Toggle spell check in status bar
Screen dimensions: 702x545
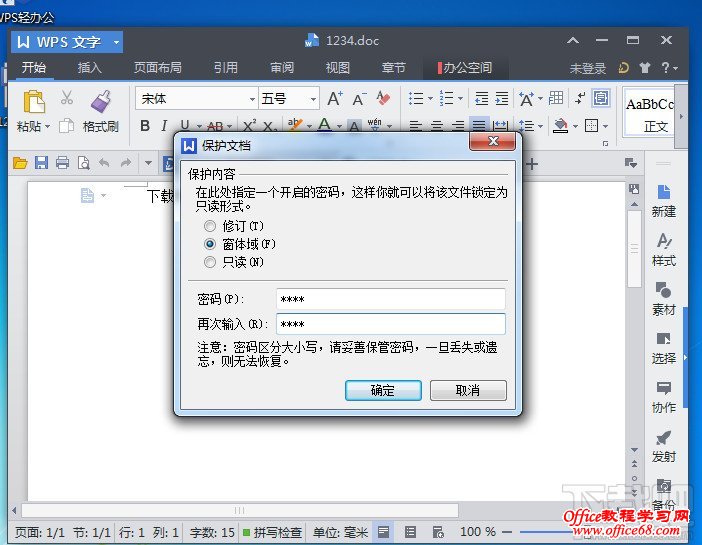tap(272, 532)
